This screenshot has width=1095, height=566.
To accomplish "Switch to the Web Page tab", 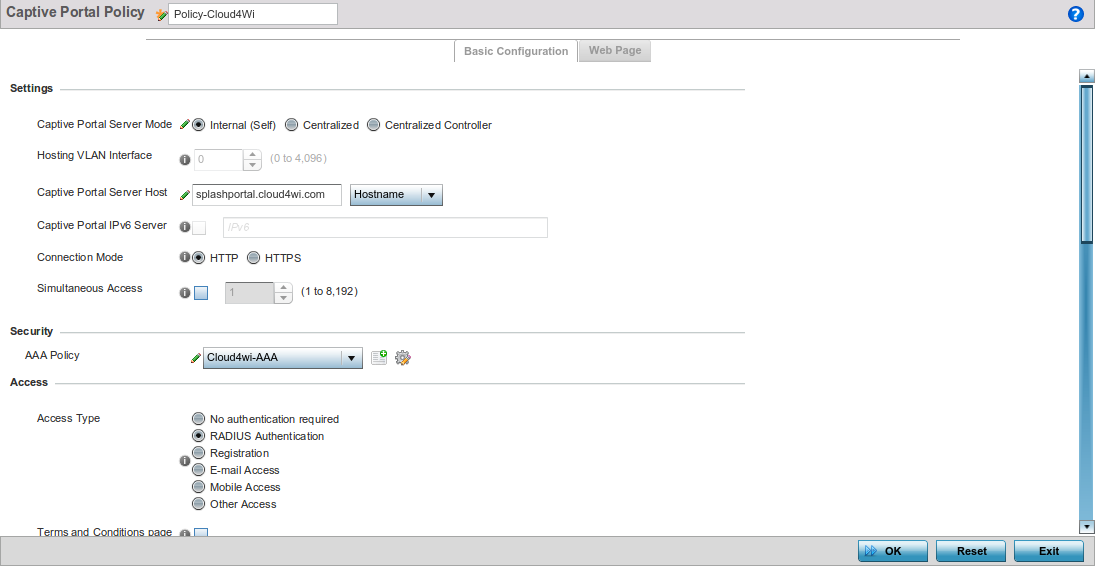I will point(615,50).
